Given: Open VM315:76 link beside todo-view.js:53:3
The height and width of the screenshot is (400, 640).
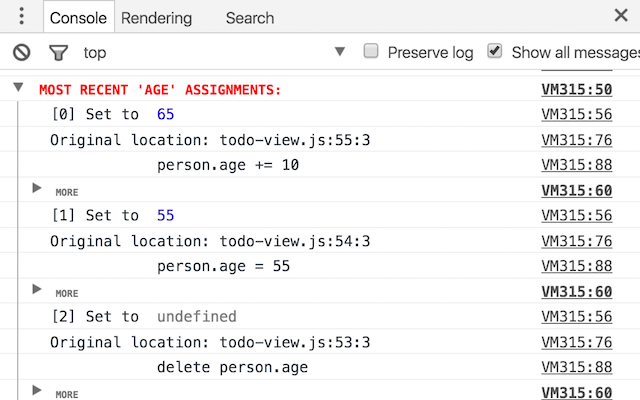Looking at the screenshot, I should coord(577,342).
